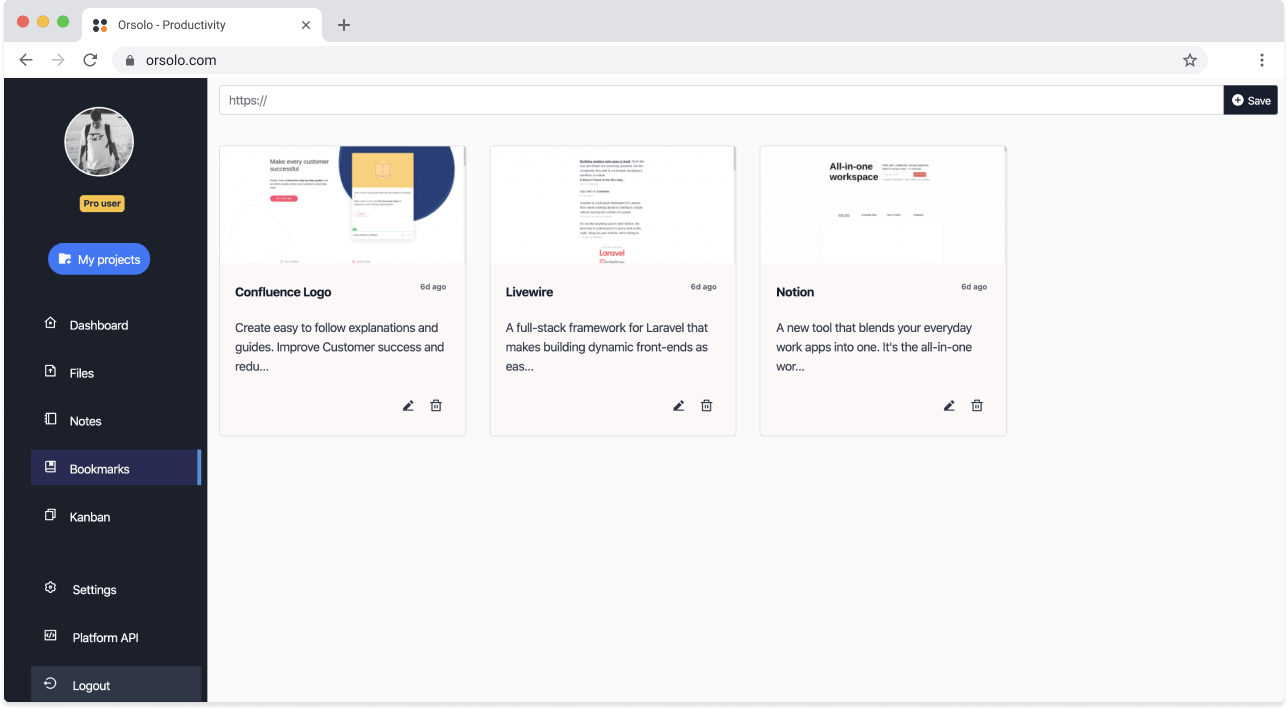The width and height of the screenshot is (1288, 710).
Task: Click the Confluence Logo title
Action: (283, 292)
